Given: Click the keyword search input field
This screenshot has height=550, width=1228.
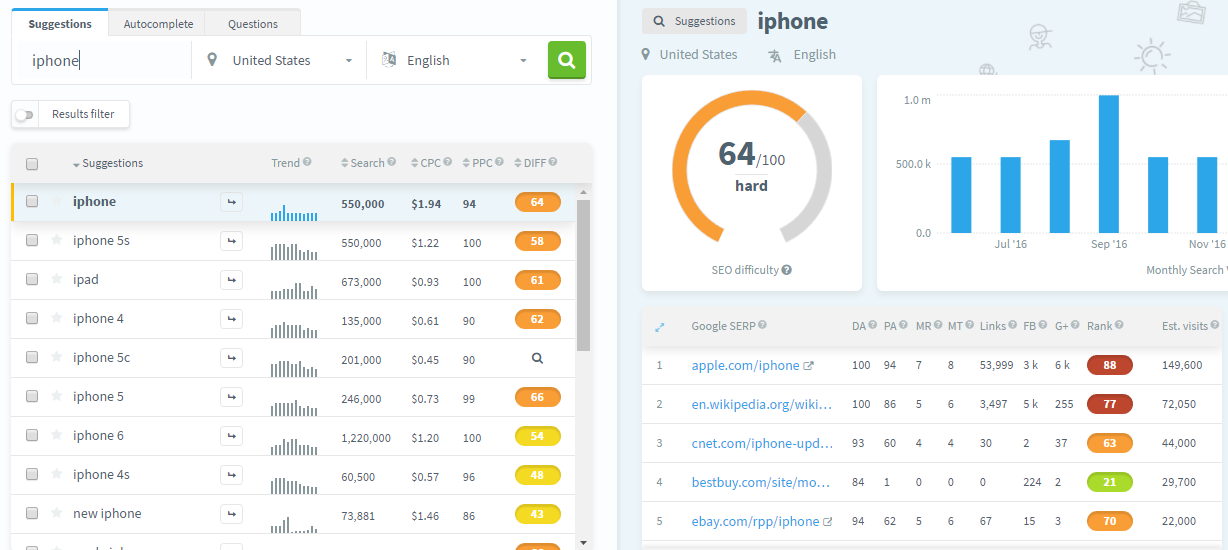Looking at the screenshot, I should tap(102, 61).
